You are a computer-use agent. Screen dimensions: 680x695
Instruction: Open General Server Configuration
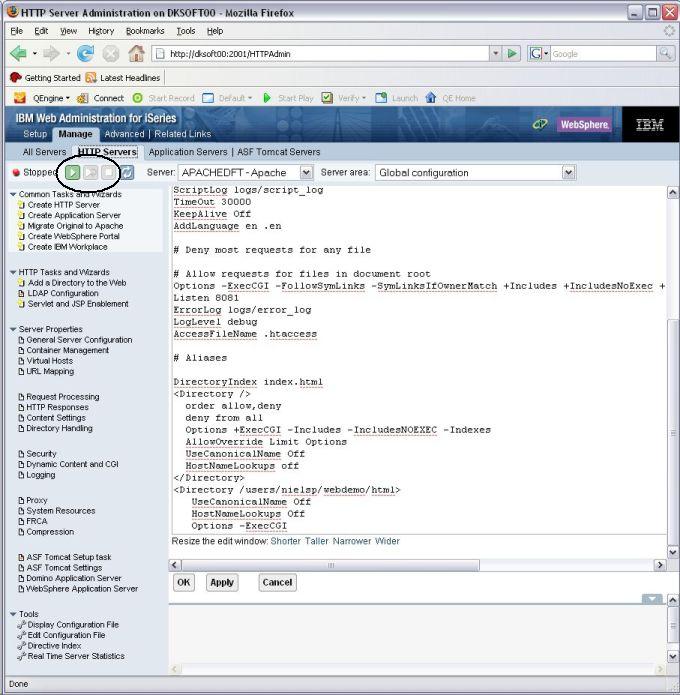click(79, 340)
